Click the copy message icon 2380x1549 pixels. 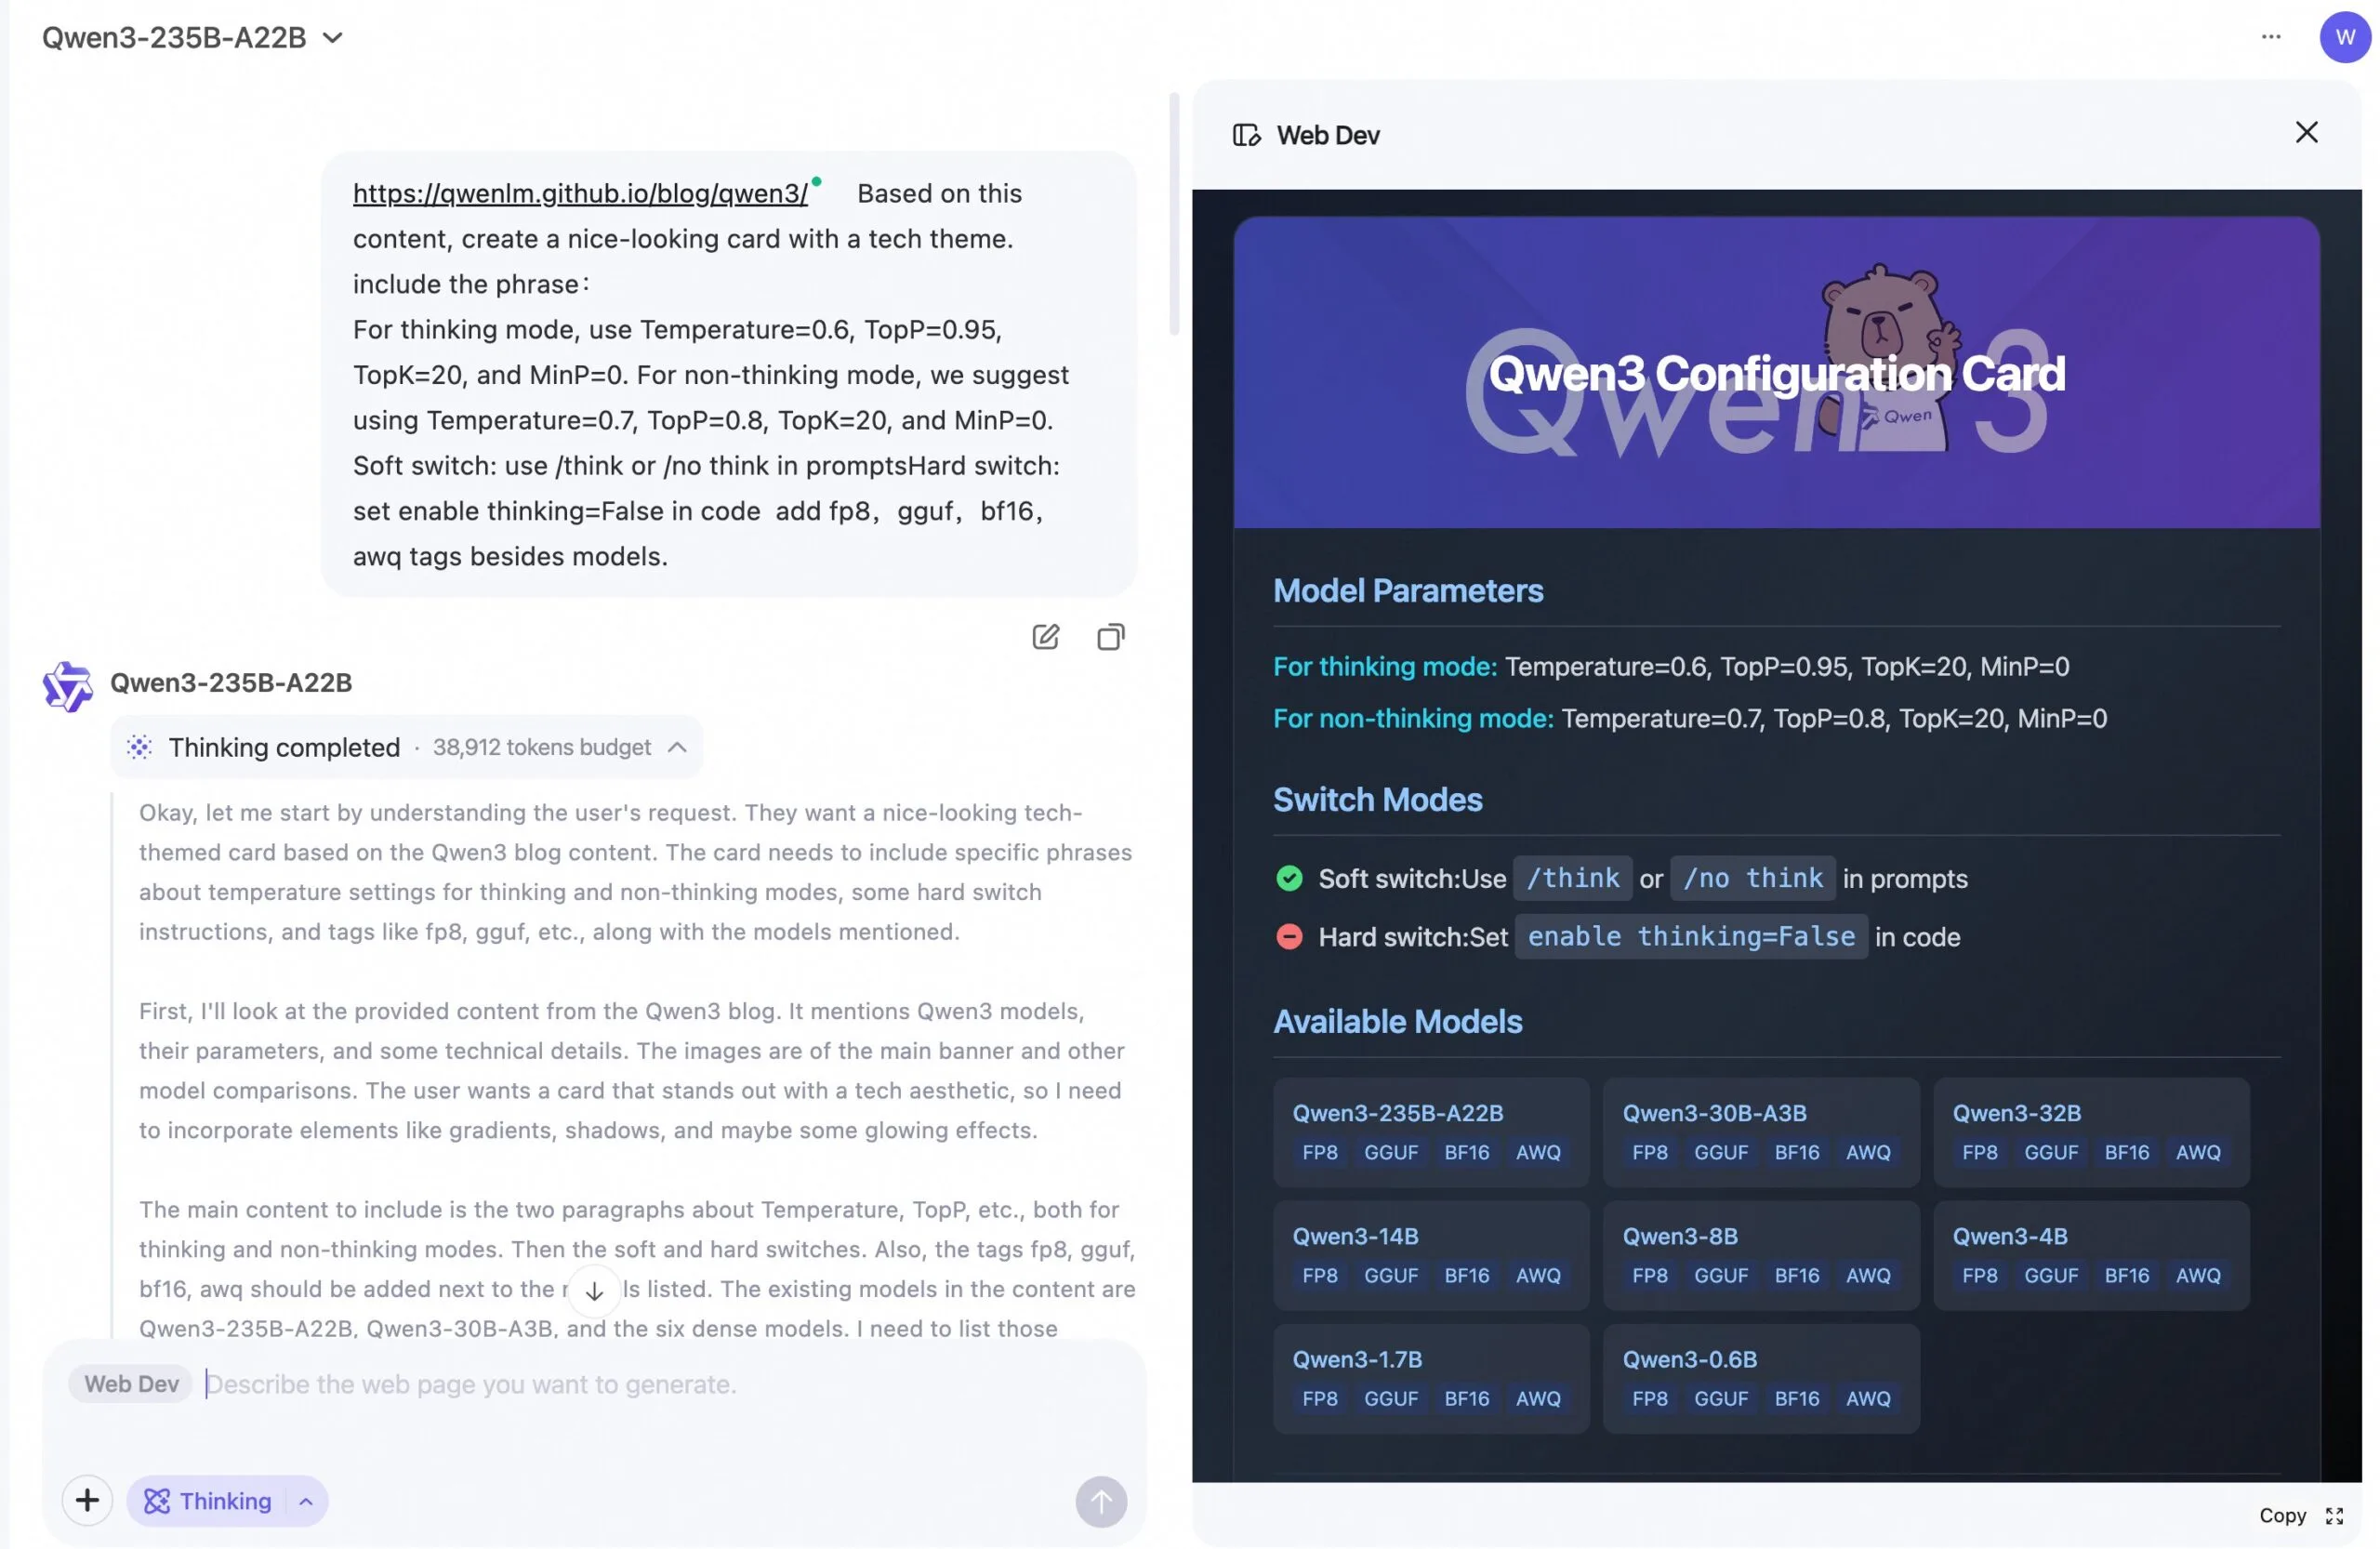[1110, 637]
